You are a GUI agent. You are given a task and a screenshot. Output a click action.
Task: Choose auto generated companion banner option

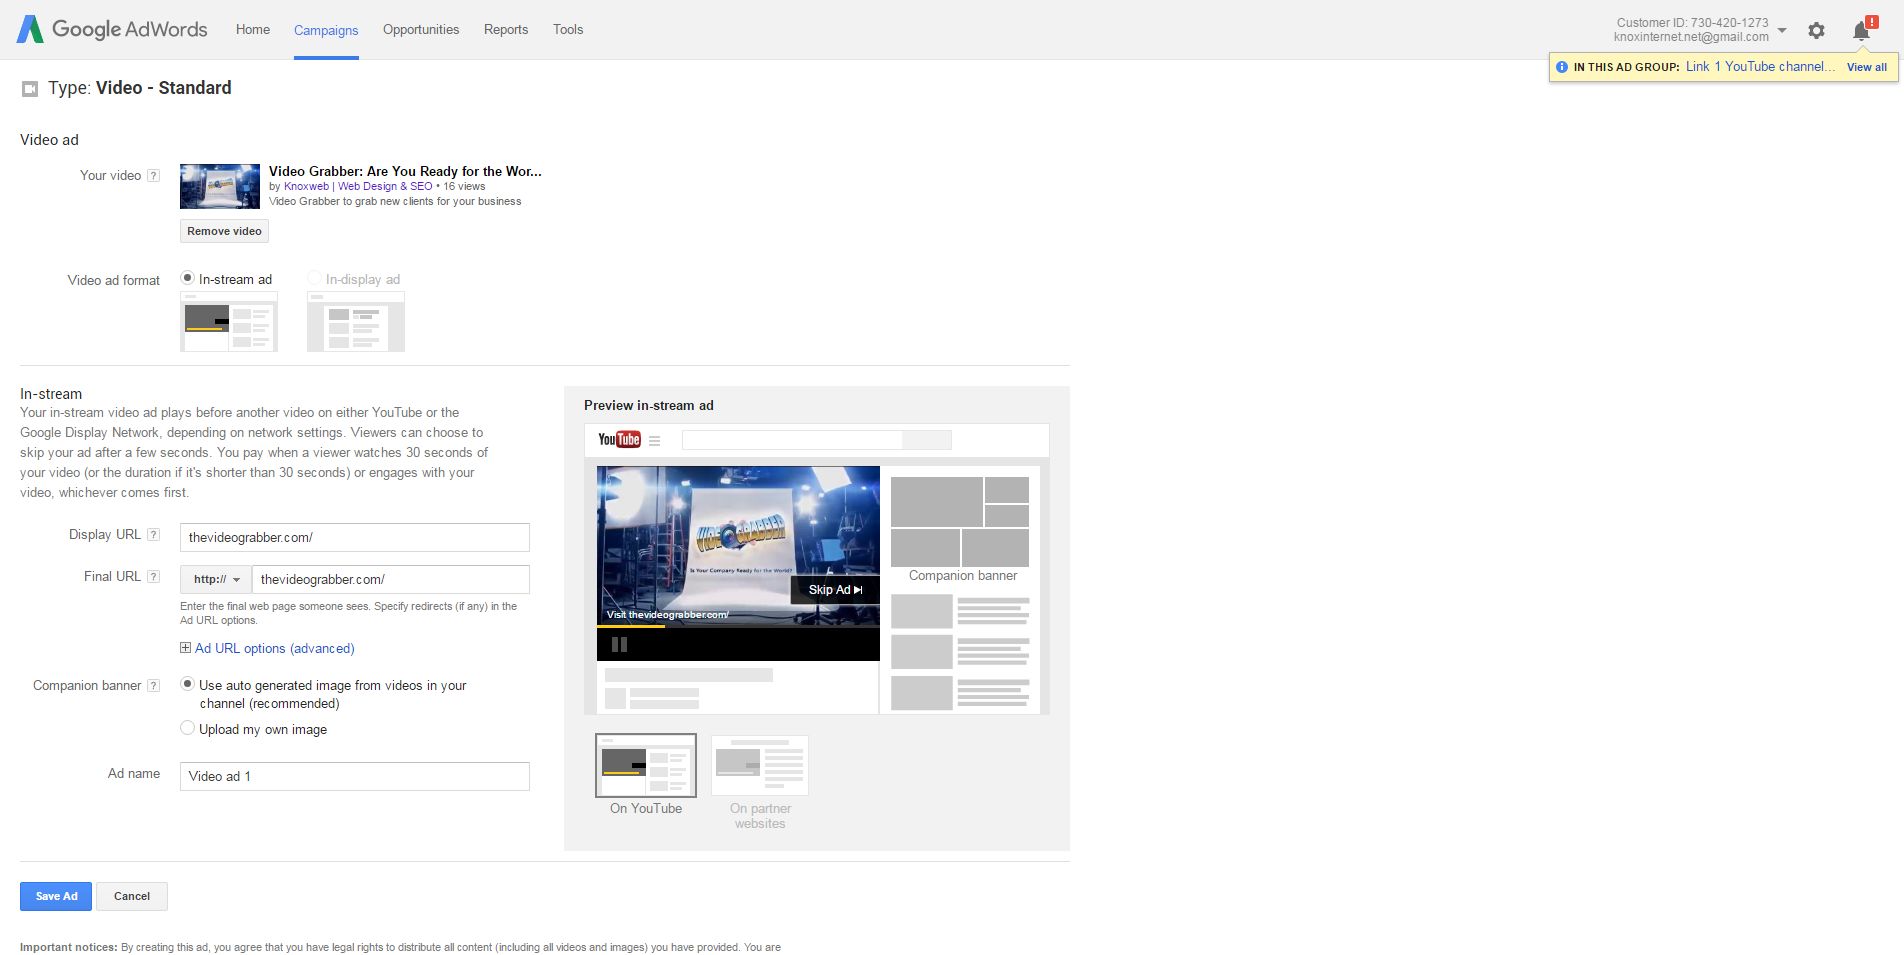click(x=187, y=684)
